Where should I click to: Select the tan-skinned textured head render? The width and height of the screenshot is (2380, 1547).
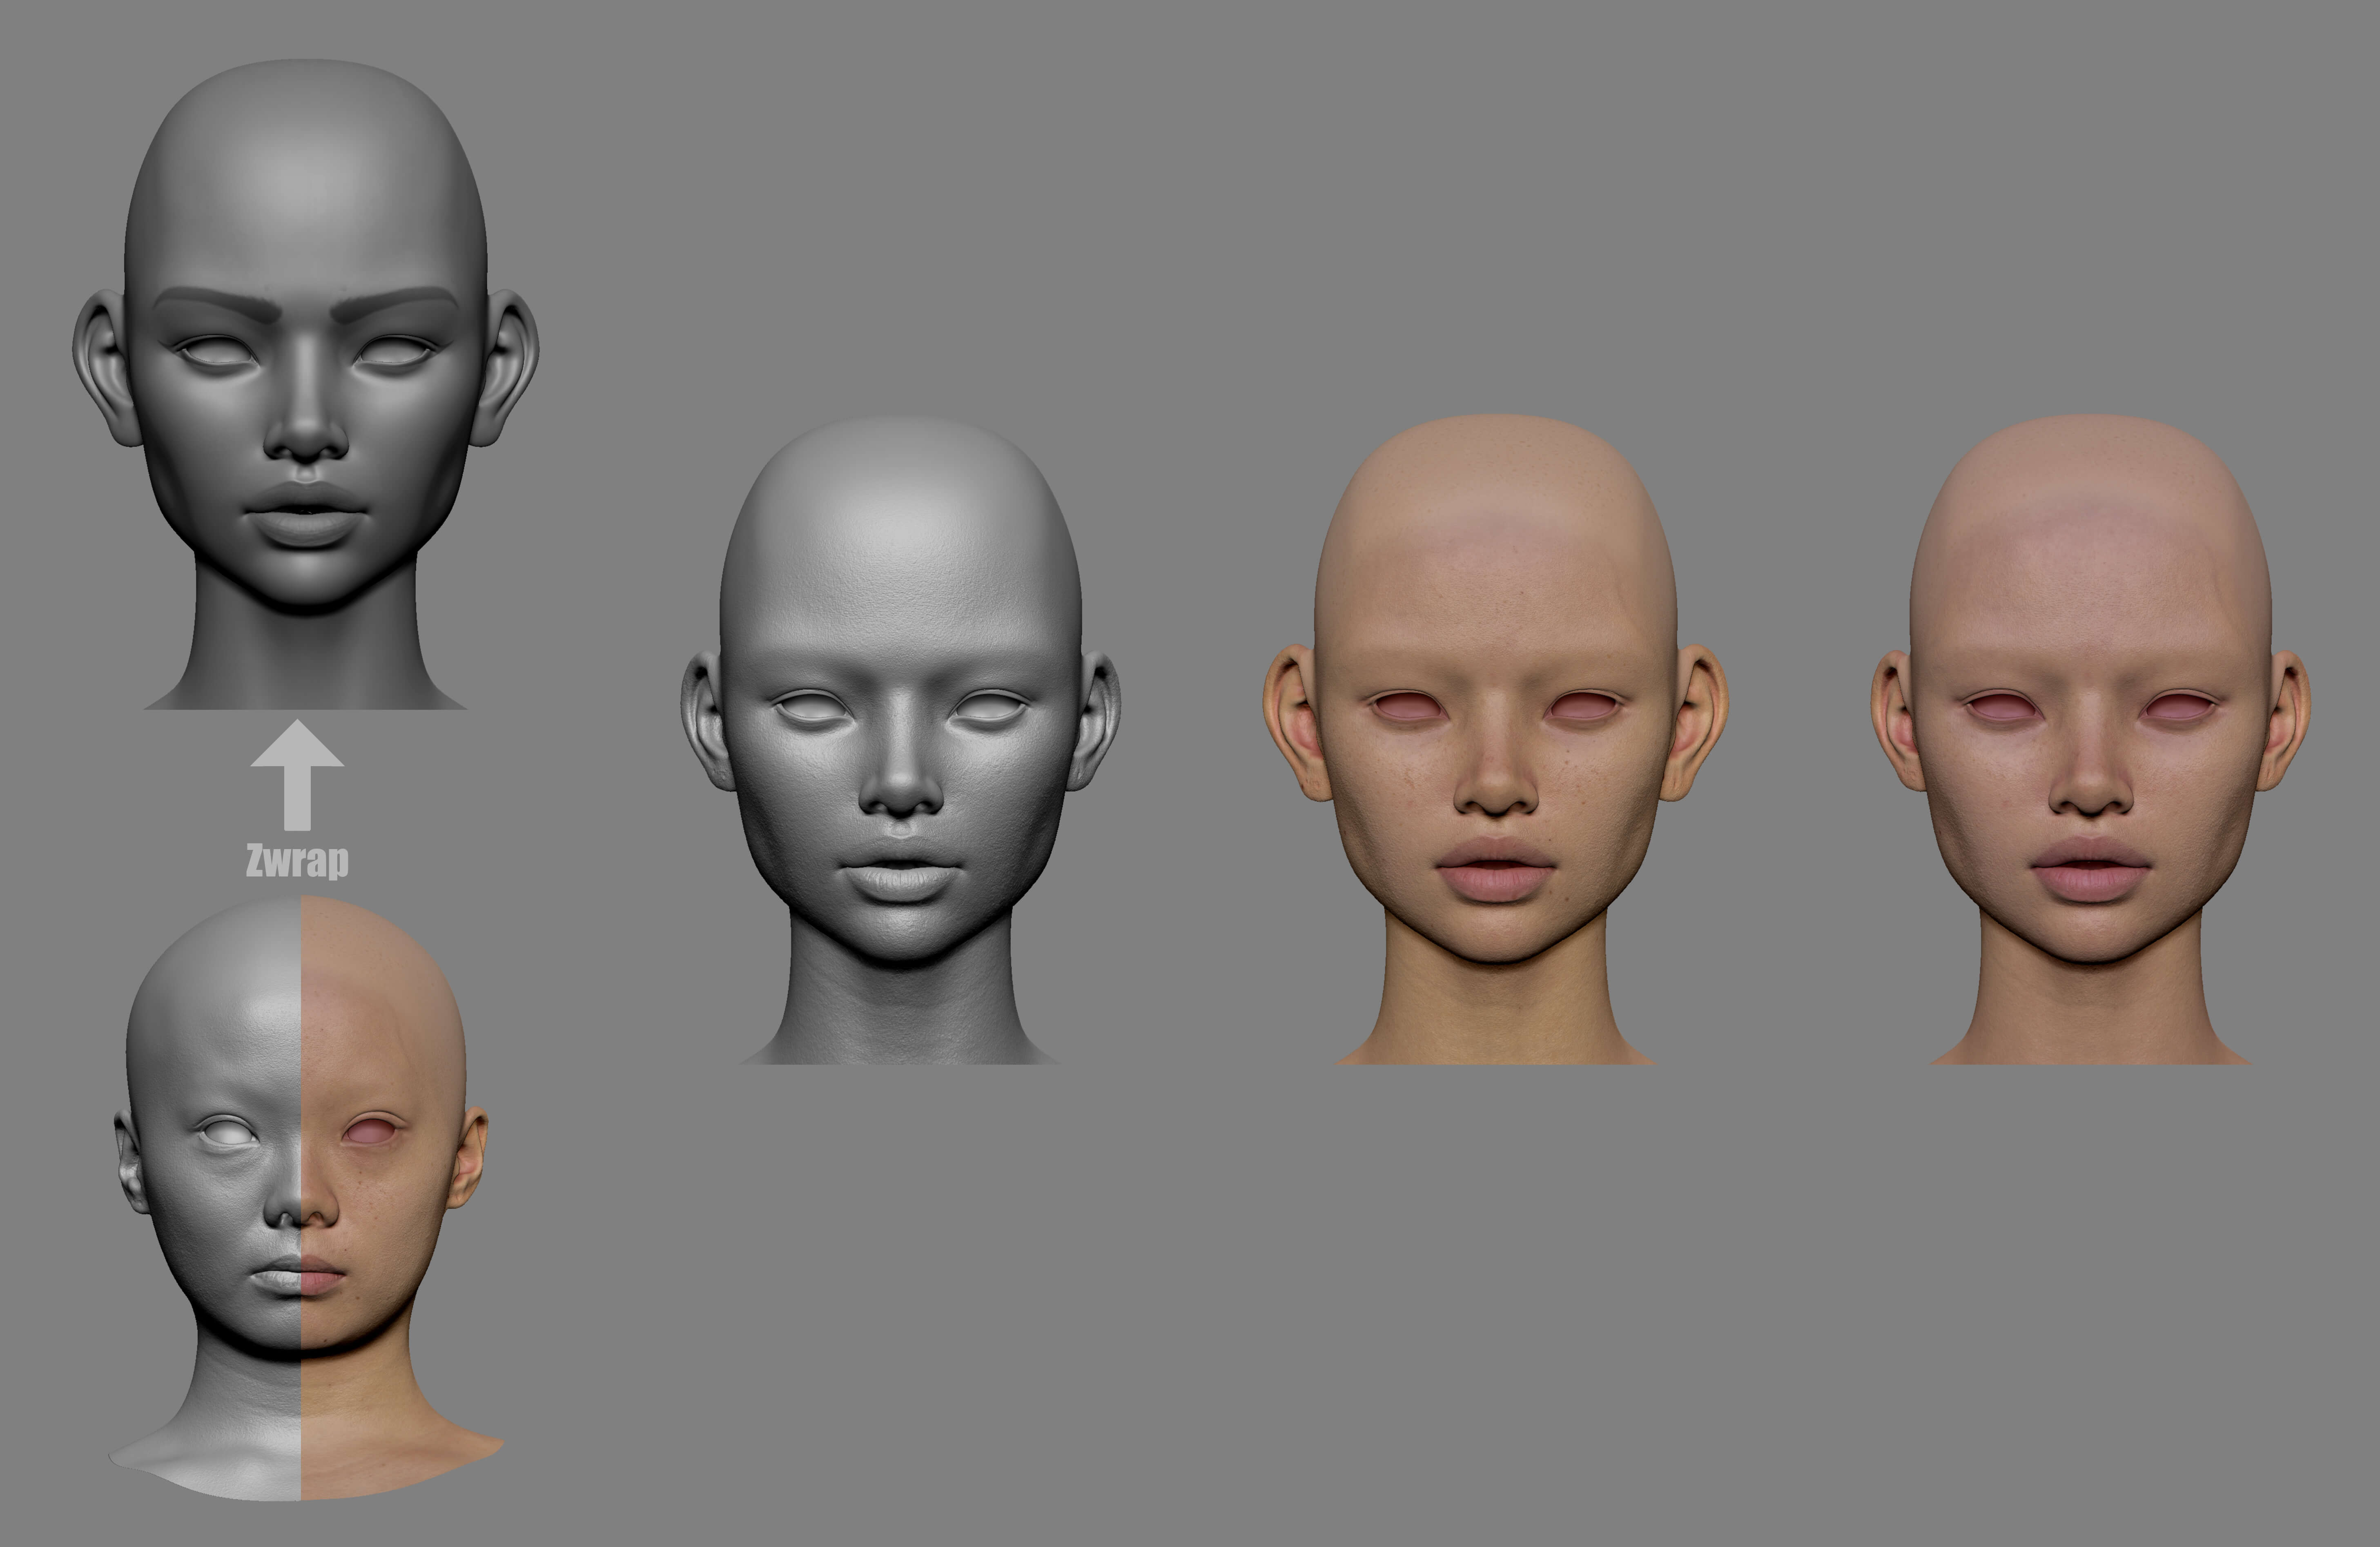(x=1496, y=740)
